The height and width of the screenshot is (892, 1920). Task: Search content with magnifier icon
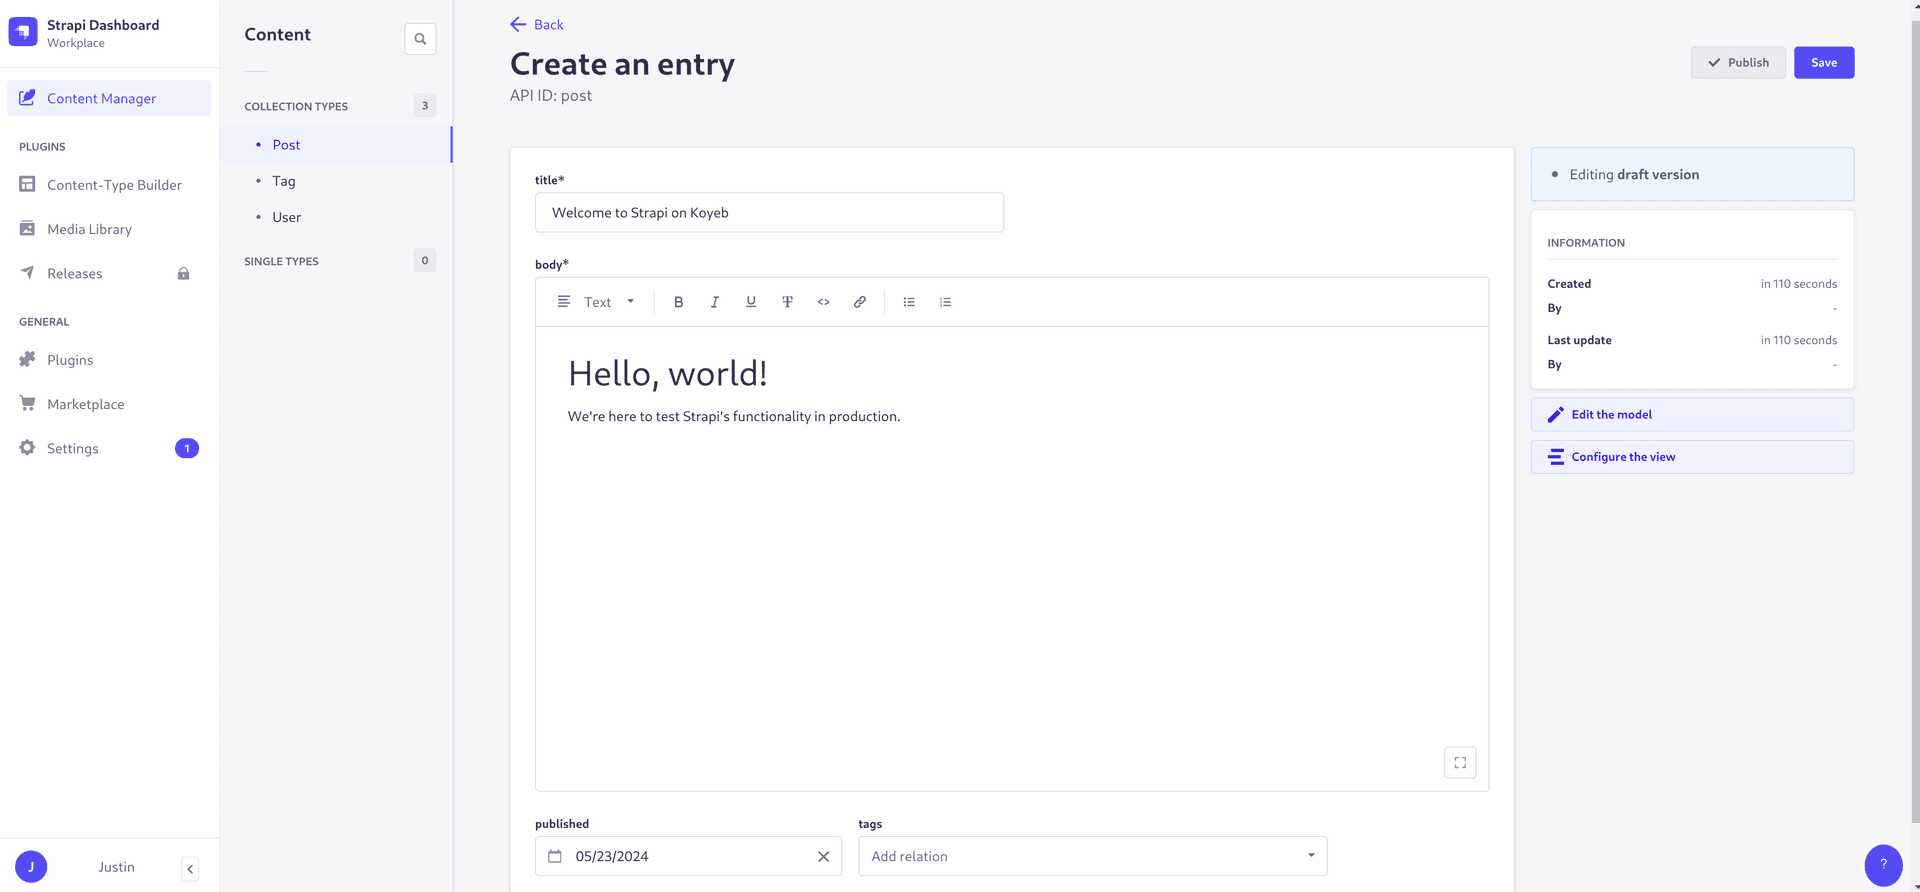(x=420, y=39)
